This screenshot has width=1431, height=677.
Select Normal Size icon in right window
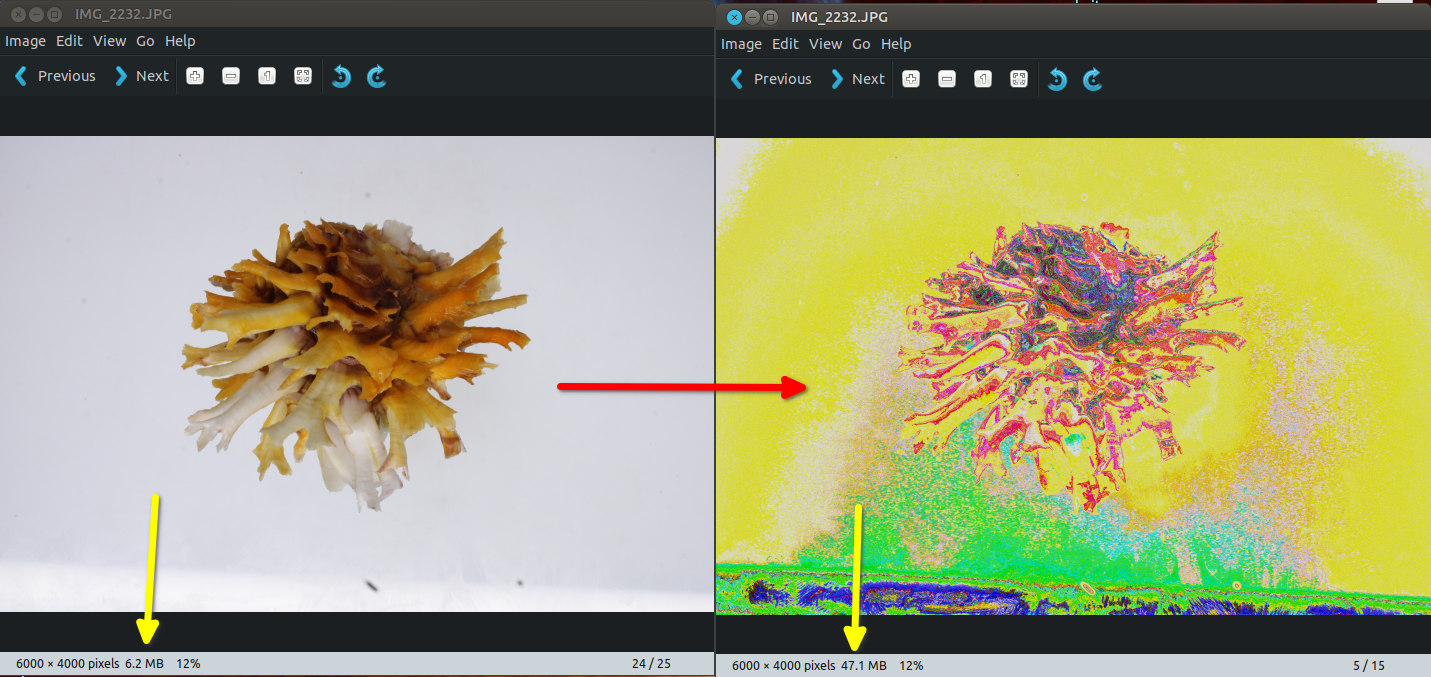click(983, 79)
